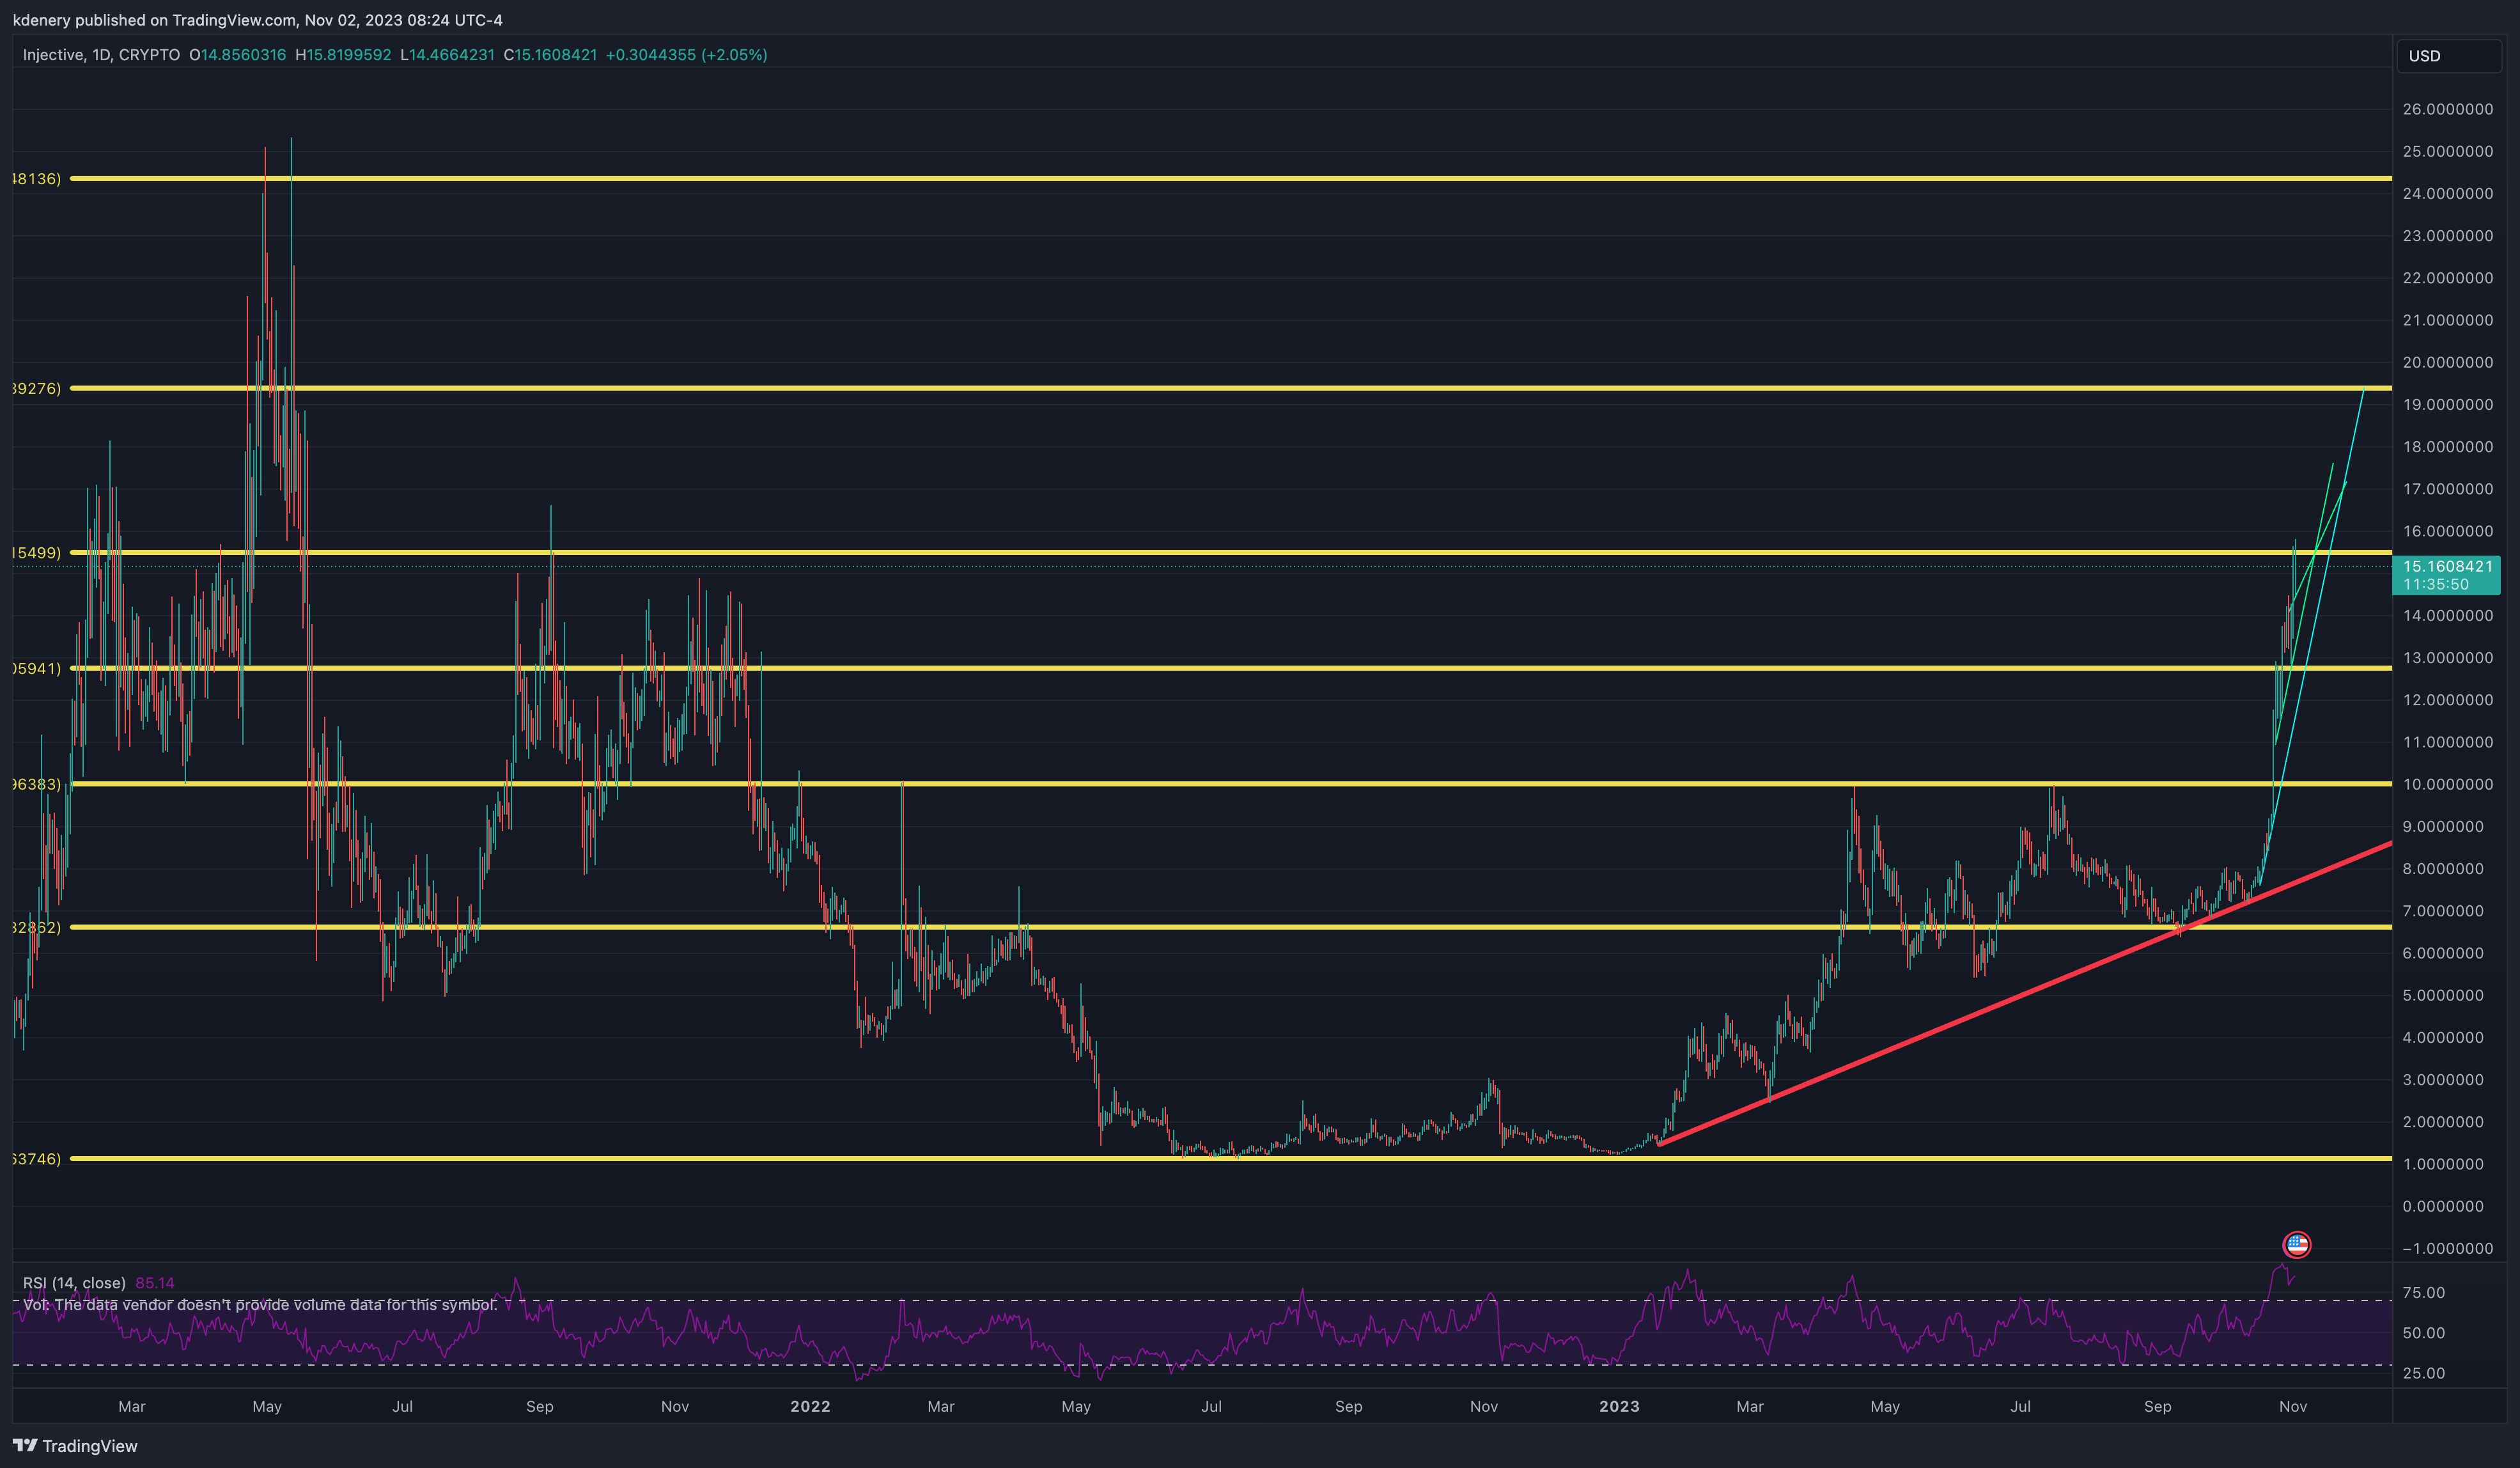Click the yellow line label ending 5499)
This screenshot has height=1468, width=2520.
[x=37, y=552]
